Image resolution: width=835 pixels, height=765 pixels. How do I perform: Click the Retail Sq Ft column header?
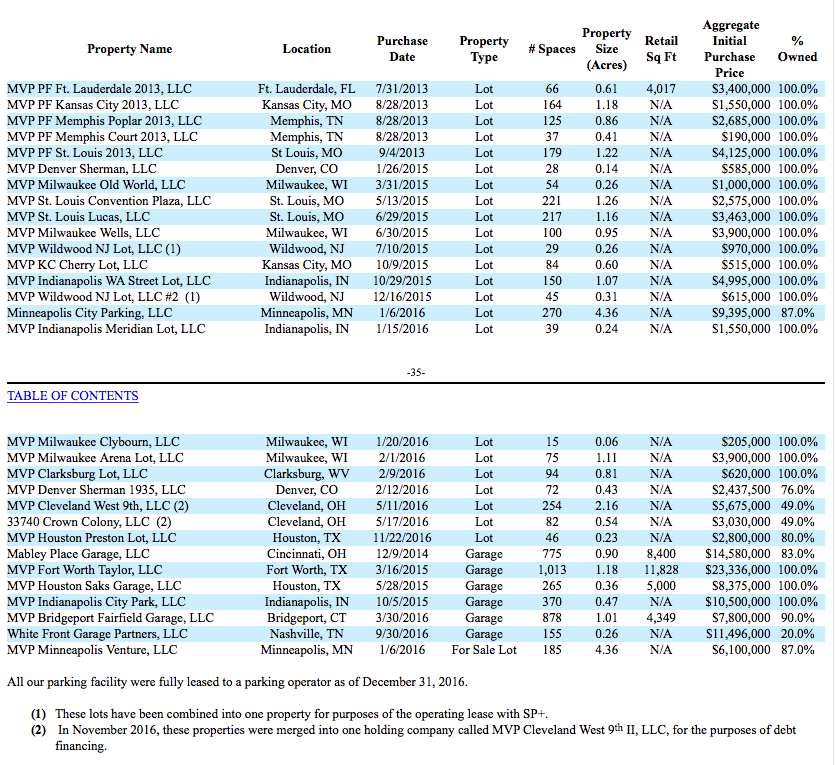[x=661, y=49]
